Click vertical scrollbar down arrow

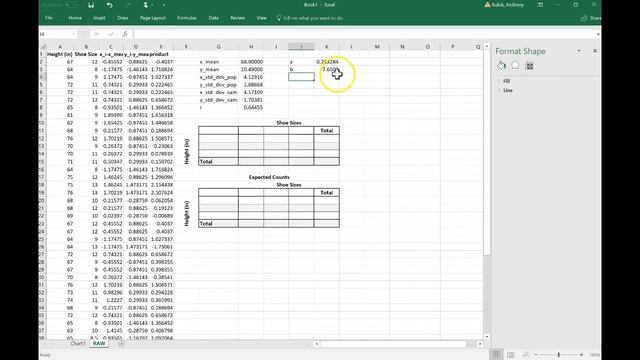tap(487, 337)
